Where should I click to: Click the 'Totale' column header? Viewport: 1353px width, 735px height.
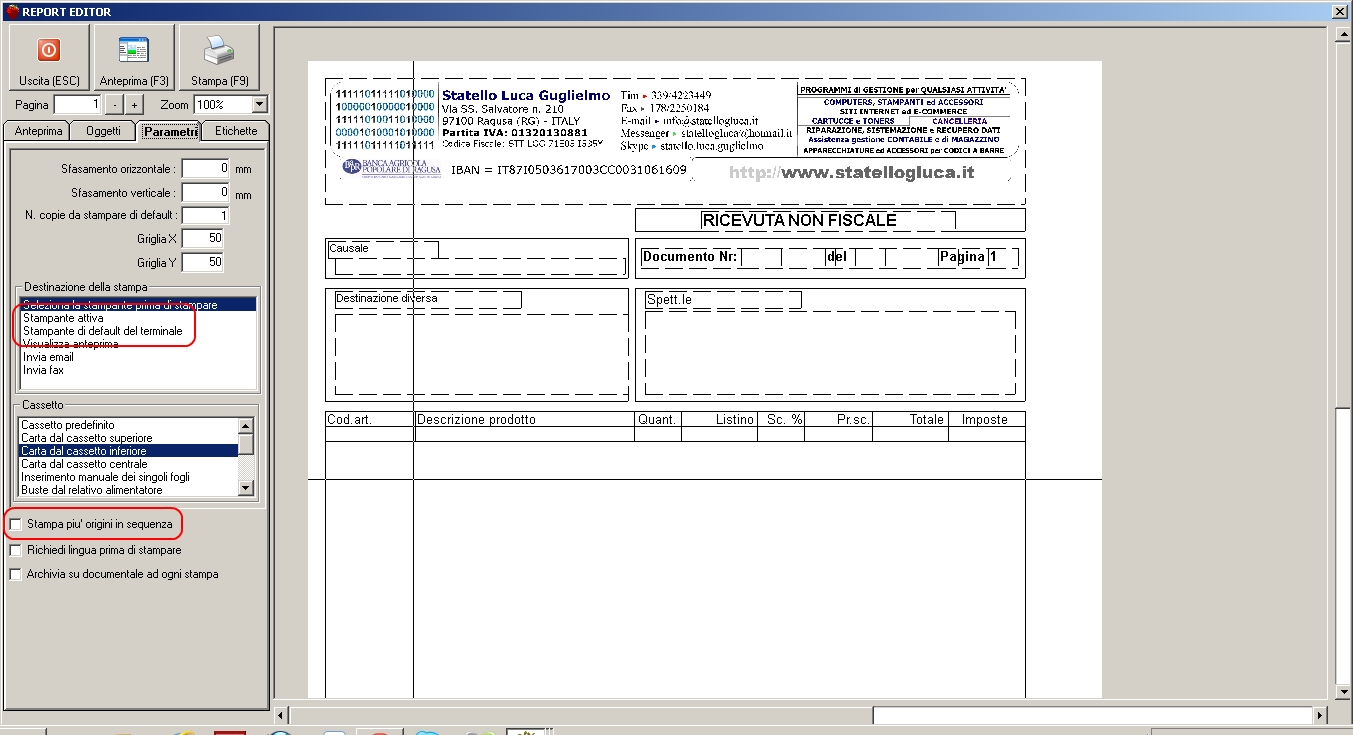click(x=926, y=420)
